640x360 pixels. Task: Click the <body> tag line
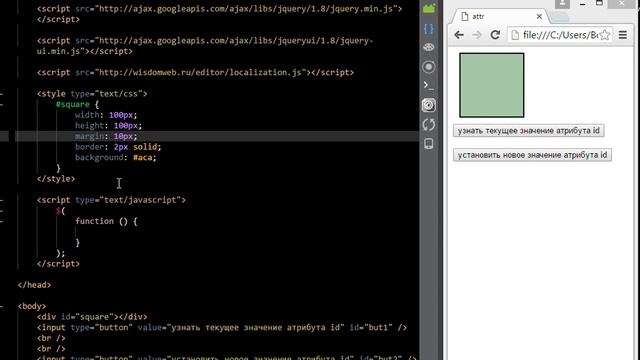tap(32, 306)
